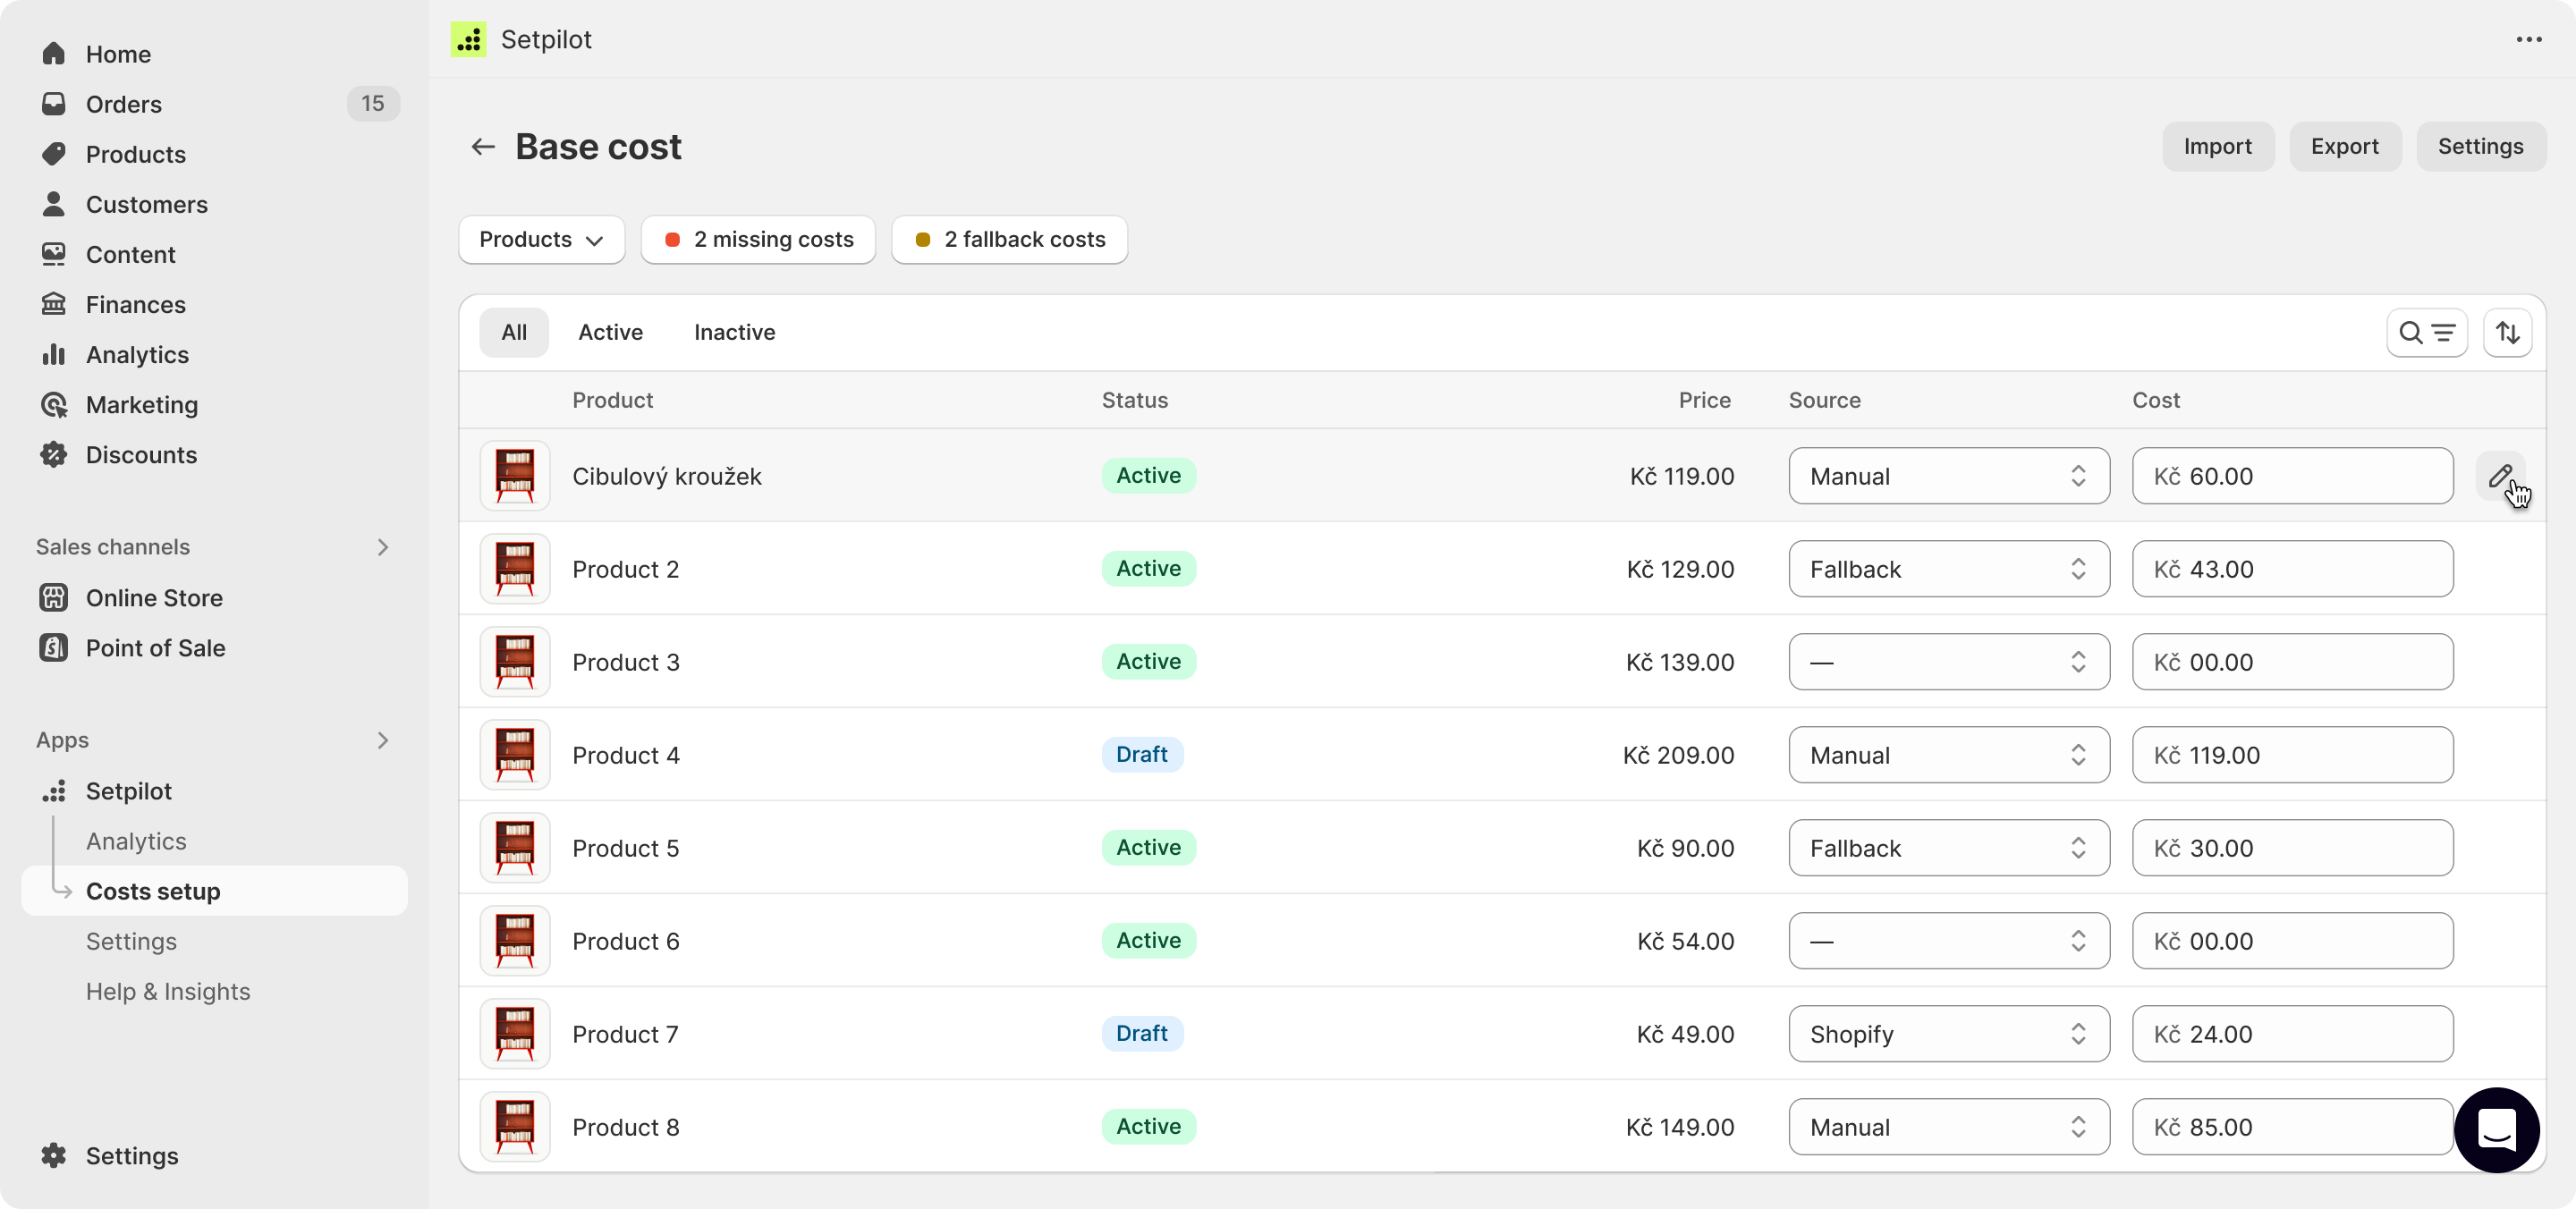Click the Customers icon
The width and height of the screenshot is (2576, 1209).
pos(54,204)
